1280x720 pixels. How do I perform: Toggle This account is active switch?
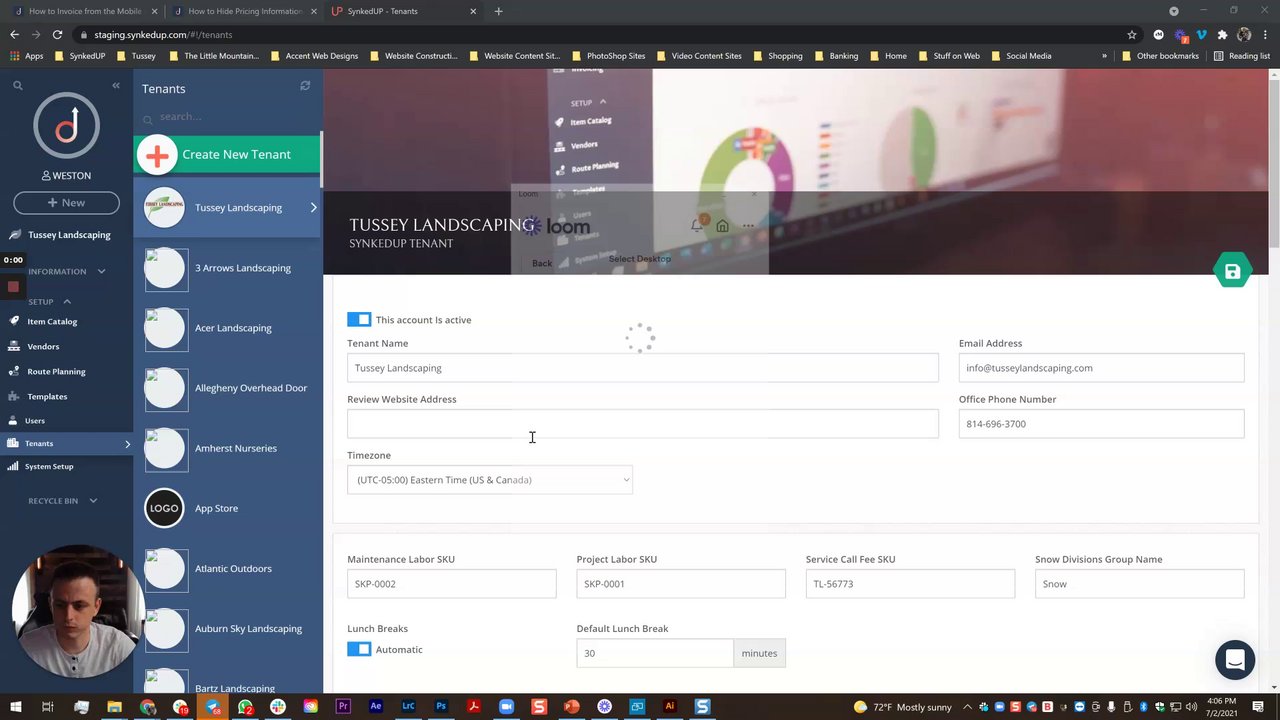[x=359, y=319]
